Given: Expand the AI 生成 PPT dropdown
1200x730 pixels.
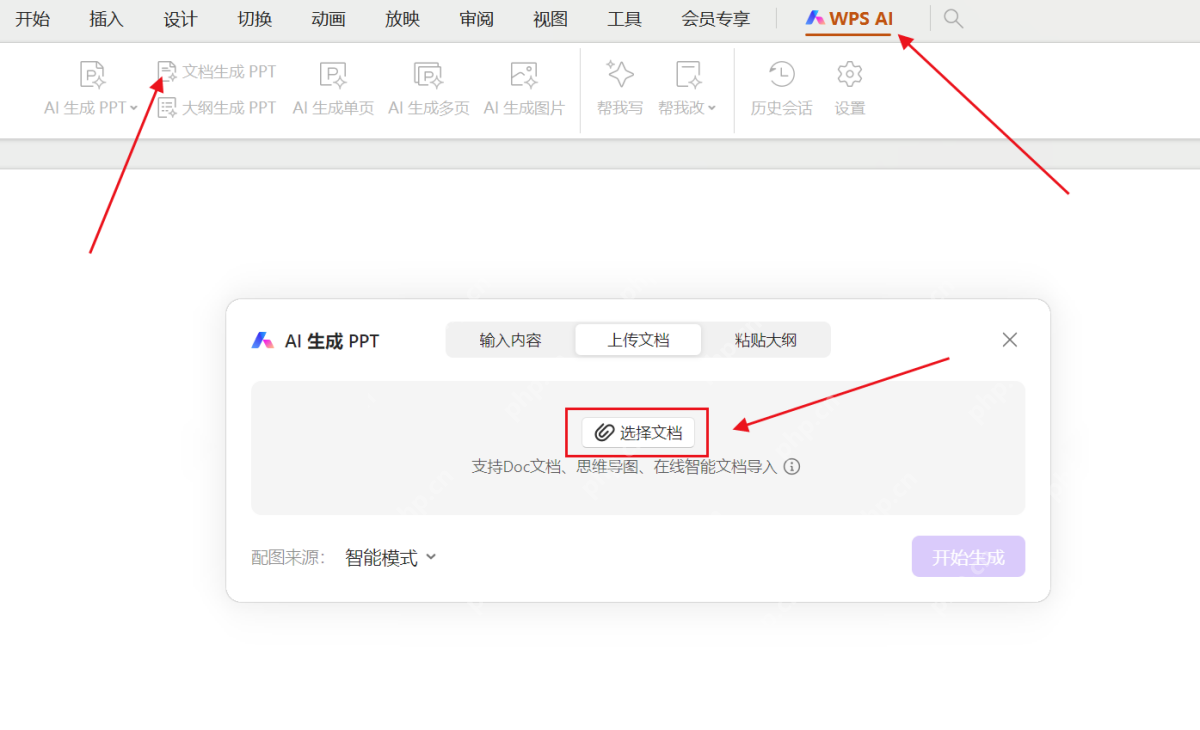Looking at the screenshot, I should click(134, 108).
